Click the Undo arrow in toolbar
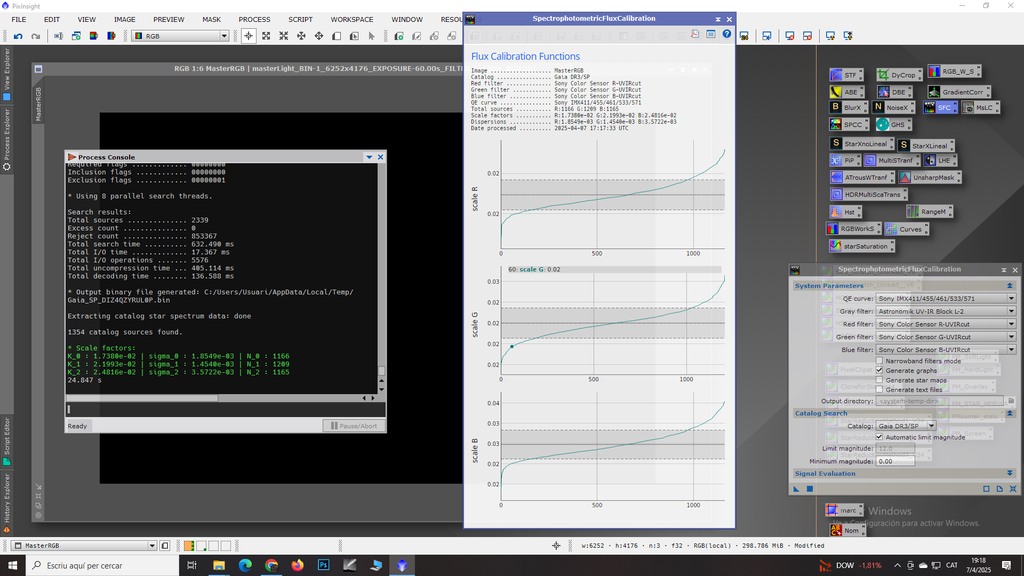The height and width of the screenshot is (576, 1024). coord(18,36)
